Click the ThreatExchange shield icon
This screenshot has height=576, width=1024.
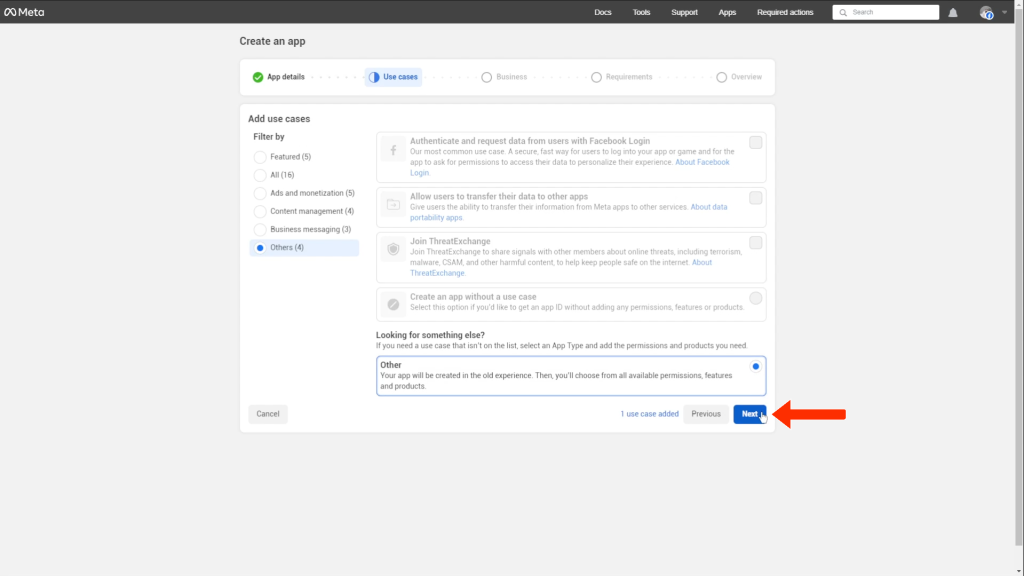[393, 249]
